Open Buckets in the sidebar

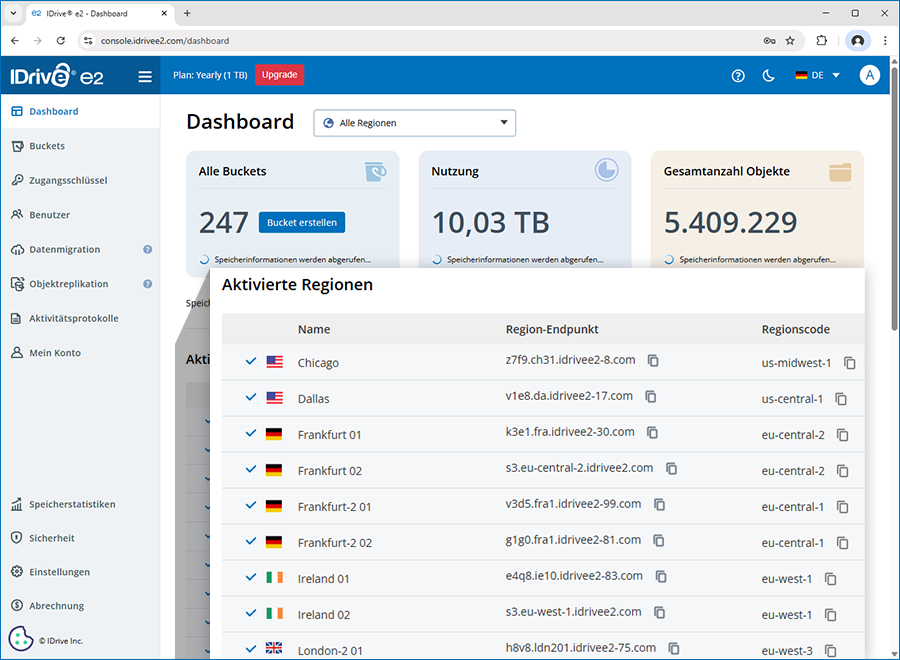[47, 146]
